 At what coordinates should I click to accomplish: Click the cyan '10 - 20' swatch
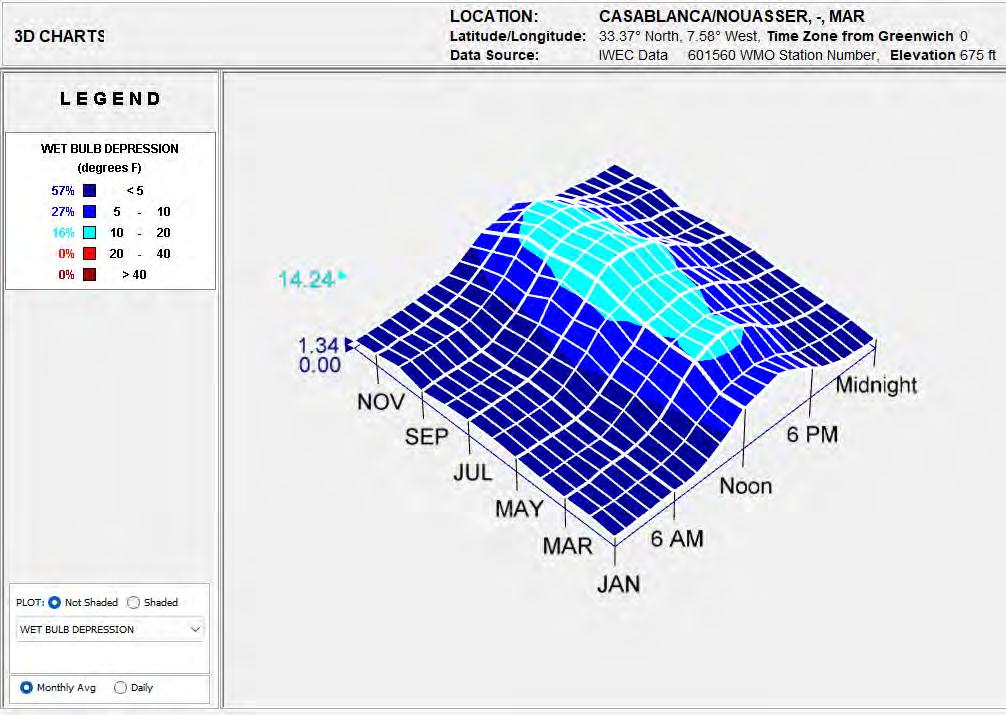[90, 232]
